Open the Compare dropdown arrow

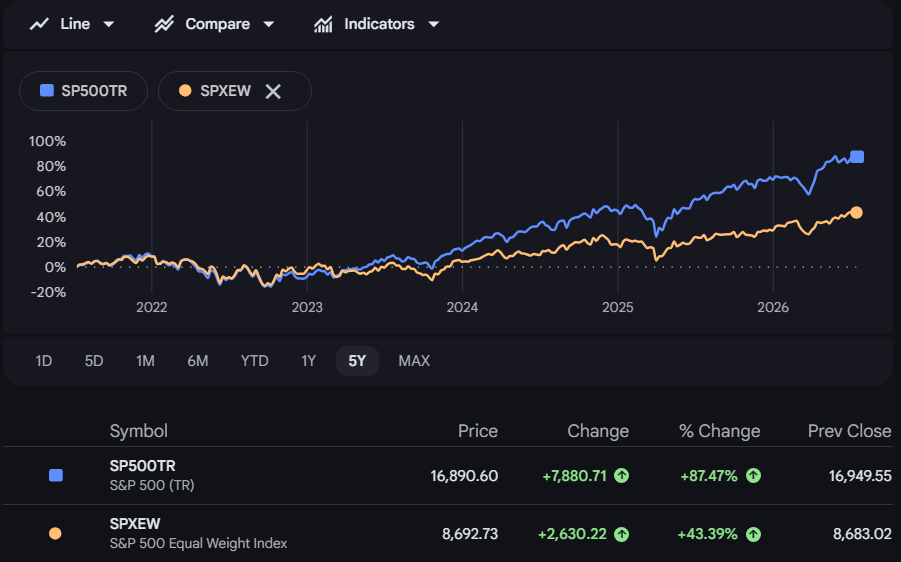point(268,24)
